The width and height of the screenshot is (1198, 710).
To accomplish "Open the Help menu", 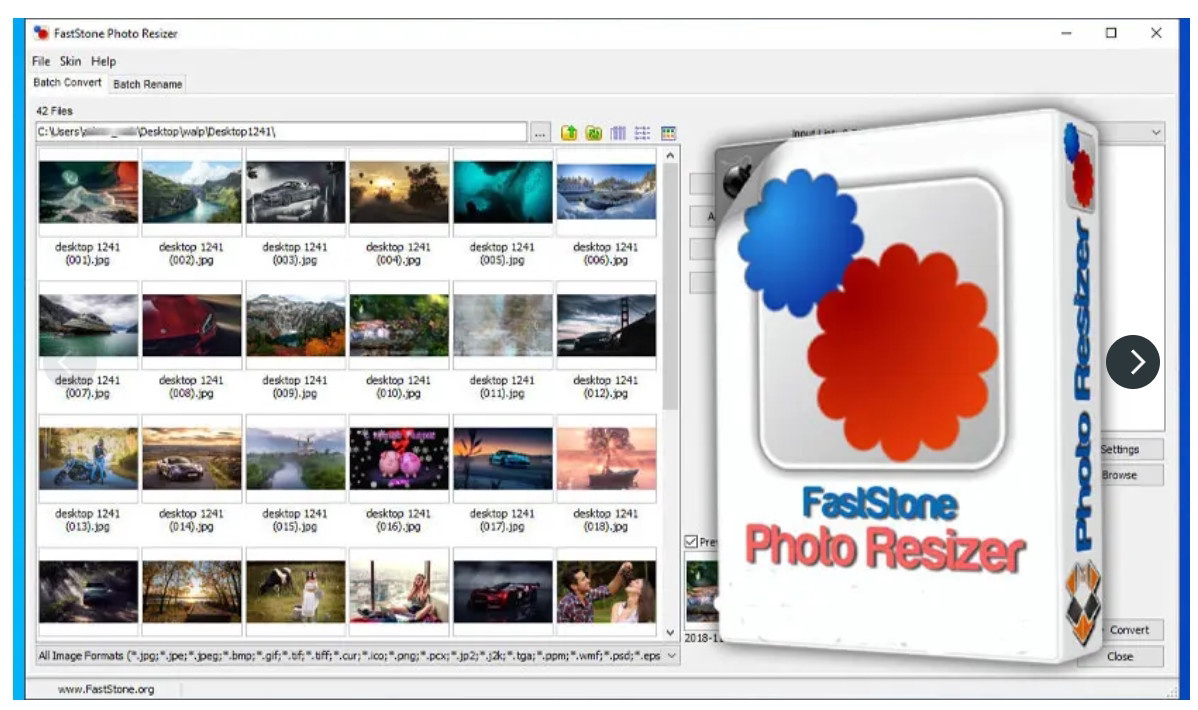I will tap(103, 61).
